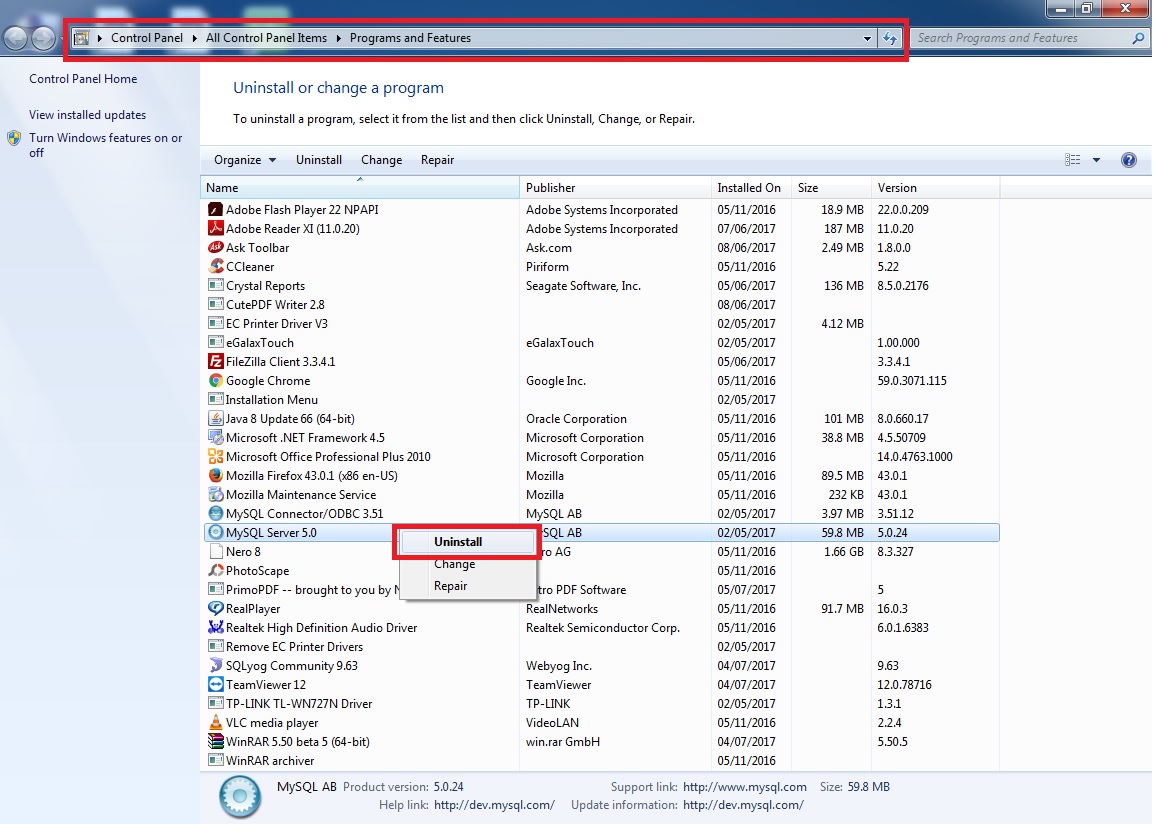Image resolution: width=1154 pixels, height=824 pixels.
Task: Open help with the question mark icon
Action: click(x=1129, y=160)
